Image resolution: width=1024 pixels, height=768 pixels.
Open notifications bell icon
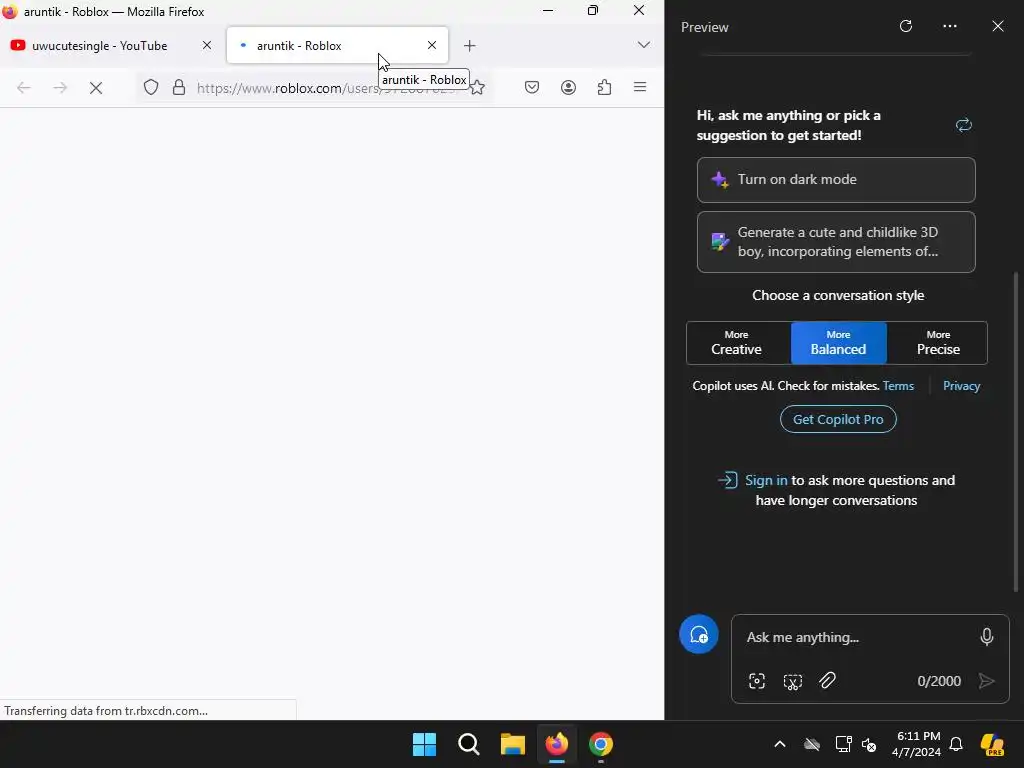(956, 744)
